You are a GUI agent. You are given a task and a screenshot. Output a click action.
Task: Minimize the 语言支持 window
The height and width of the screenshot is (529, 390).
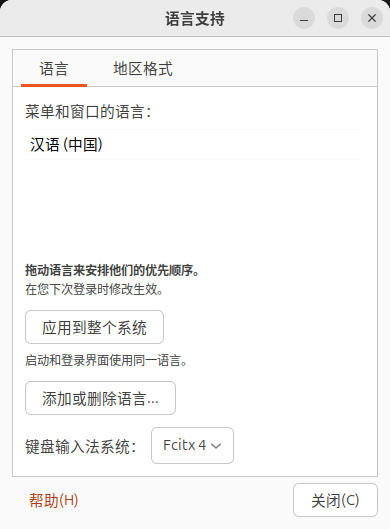click(x=304, y=18)
